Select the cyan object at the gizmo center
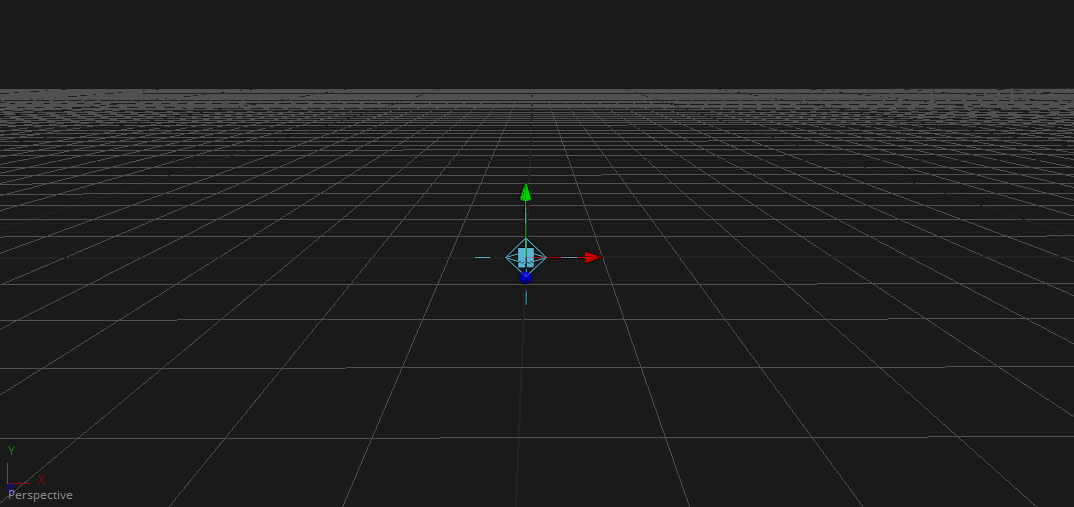 pos(526,258)
